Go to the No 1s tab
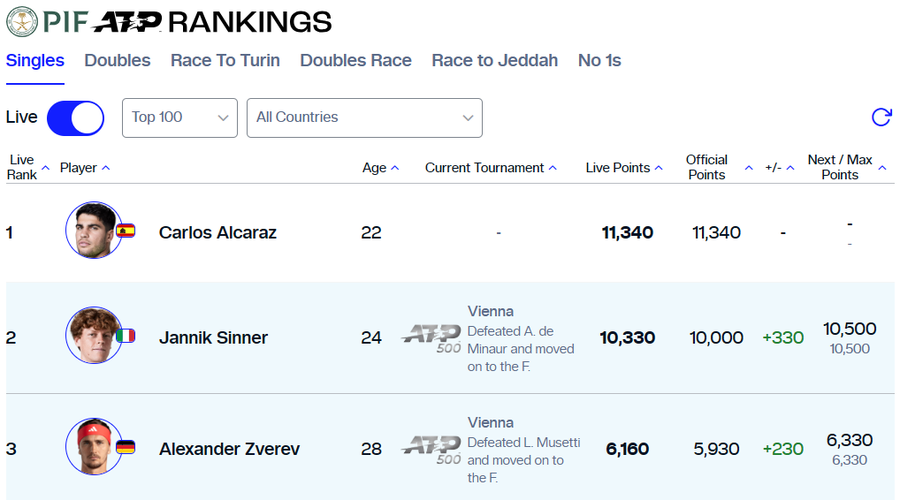900x500 pixels. 599,60
